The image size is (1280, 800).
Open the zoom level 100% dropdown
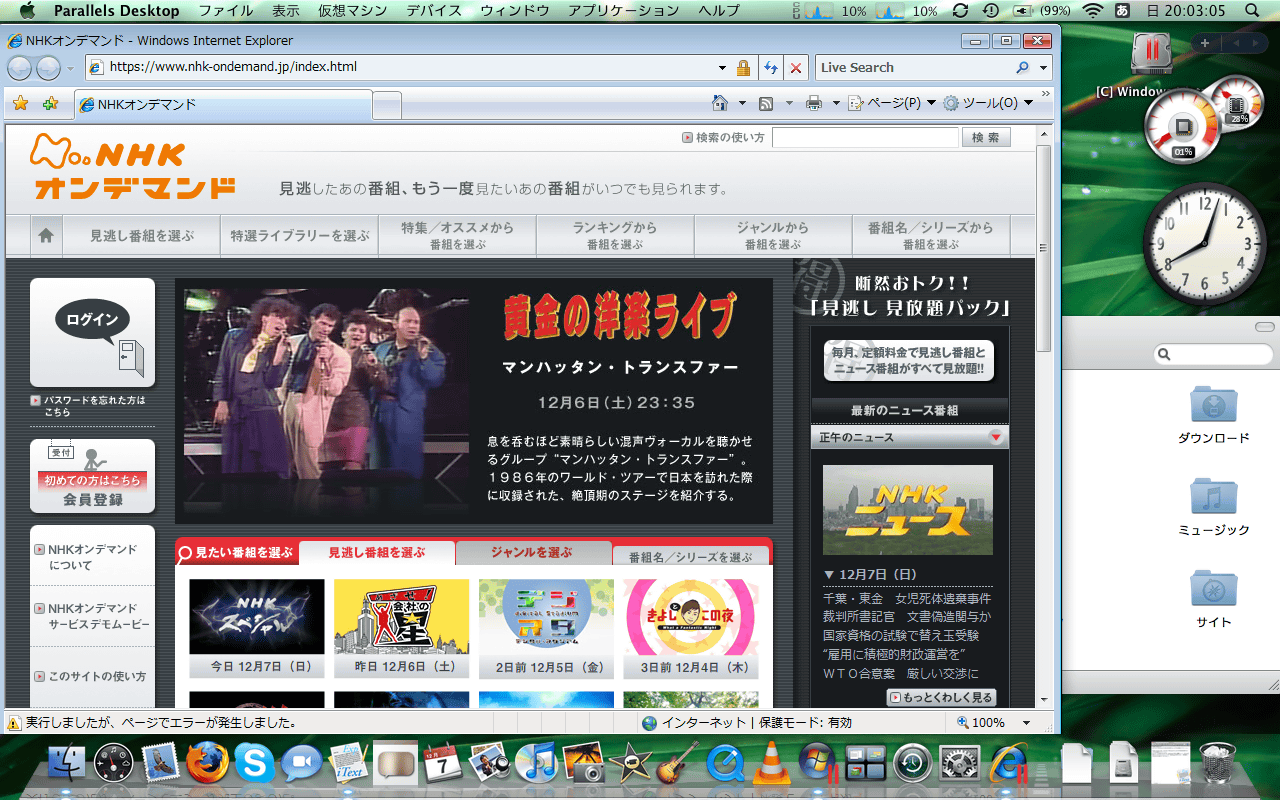point(1026,722)
